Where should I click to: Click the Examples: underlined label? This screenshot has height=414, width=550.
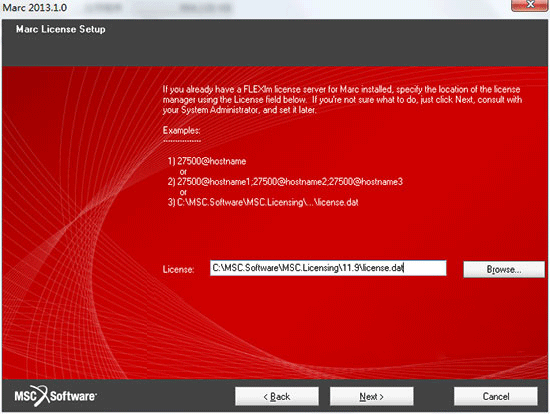tap(181, 131)
